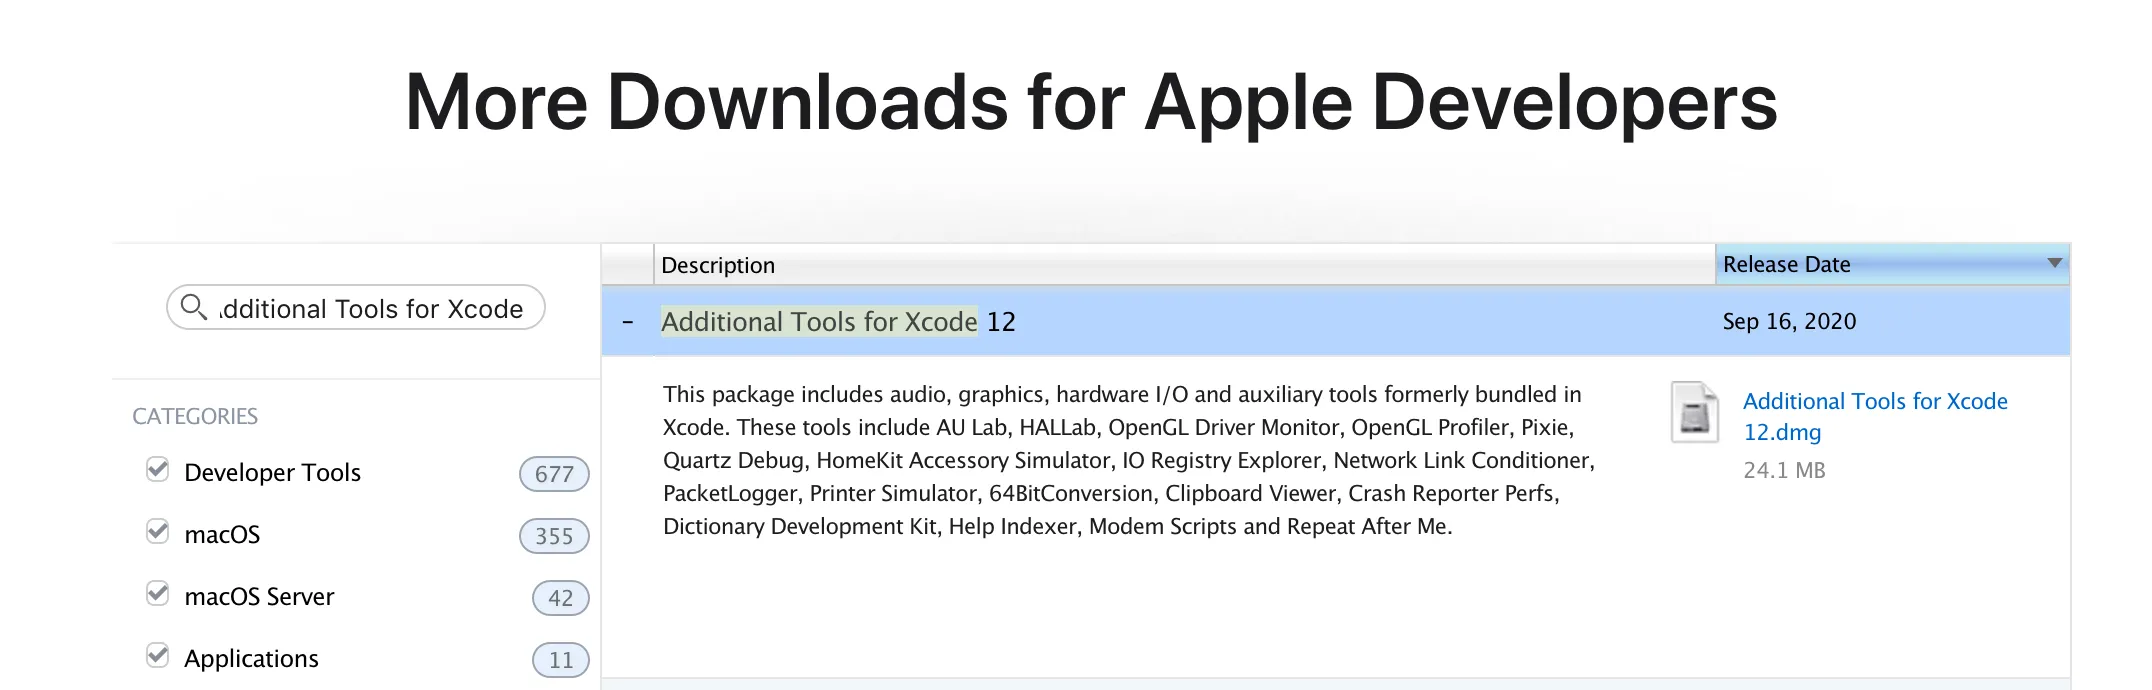This screenshot has height=690, width=2152.
Task: Click the 24.1 MB file size text
Action: click(1784, 470)
